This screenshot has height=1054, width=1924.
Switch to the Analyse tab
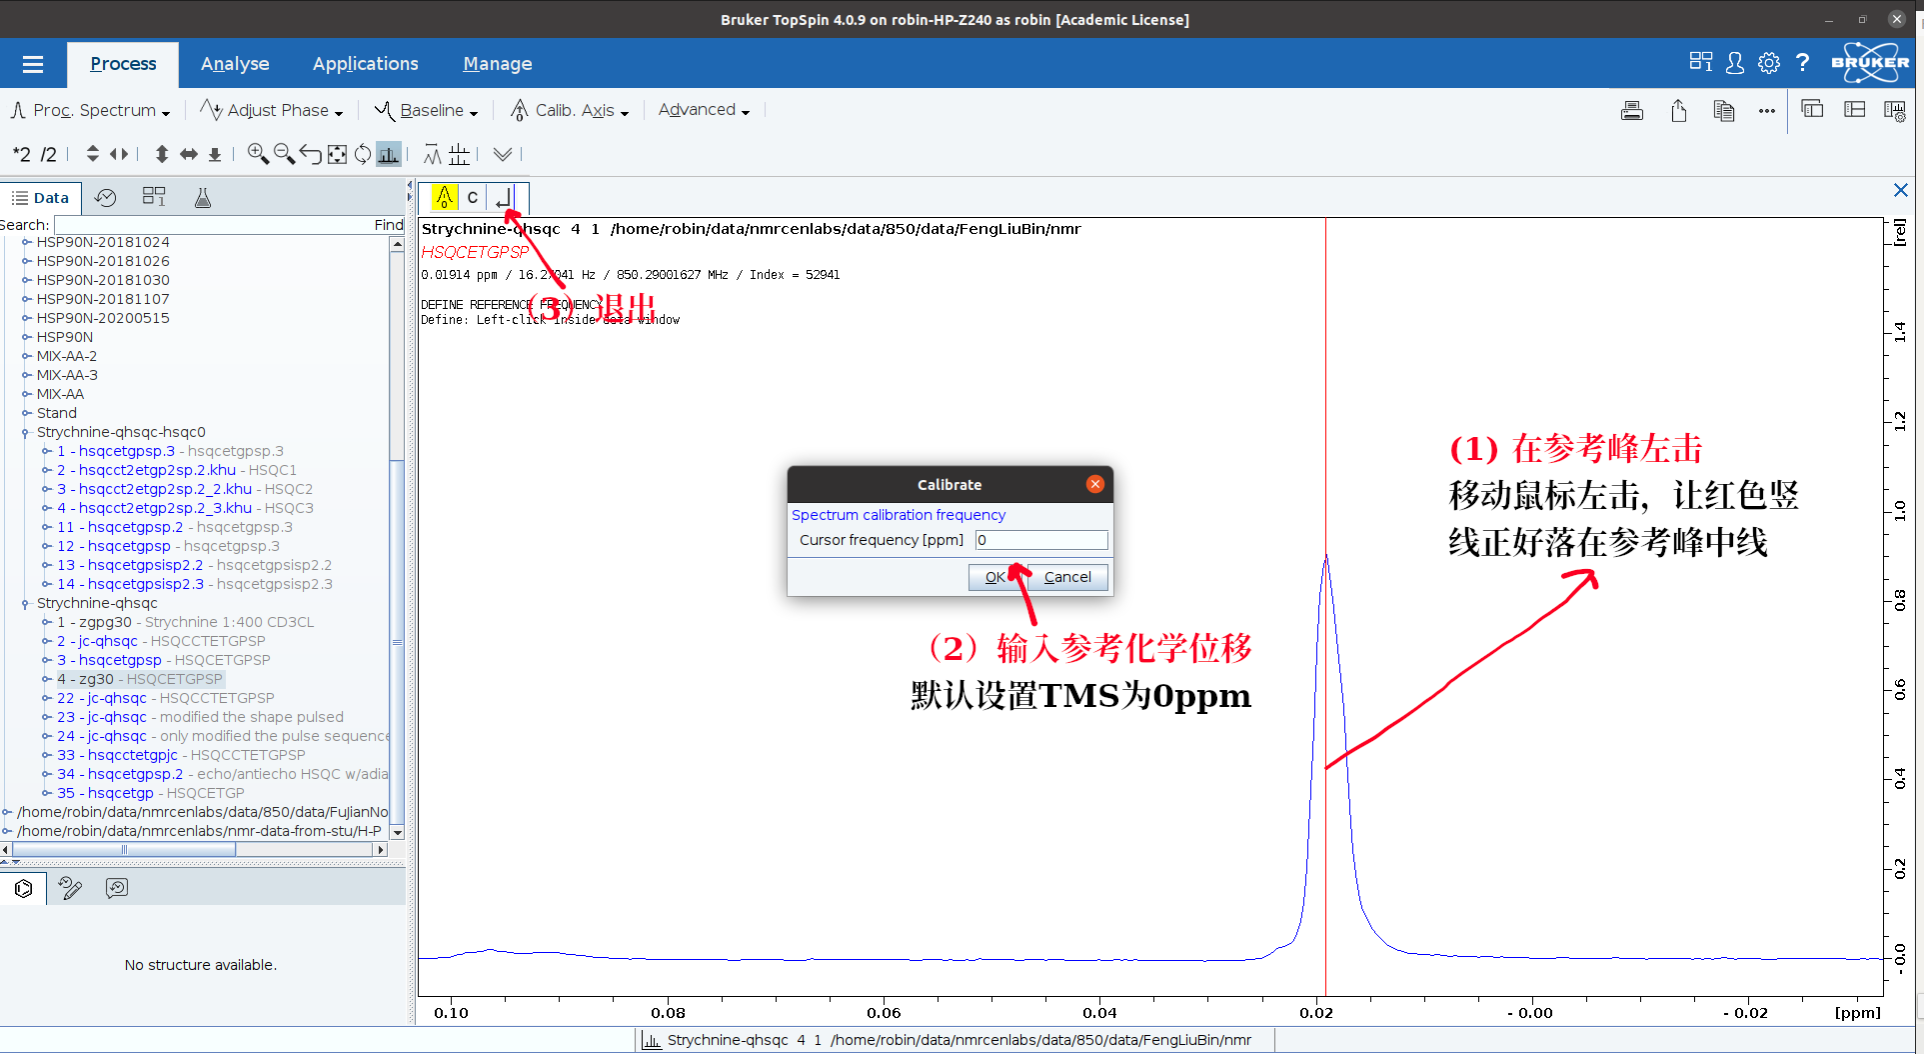pos(235,64)
